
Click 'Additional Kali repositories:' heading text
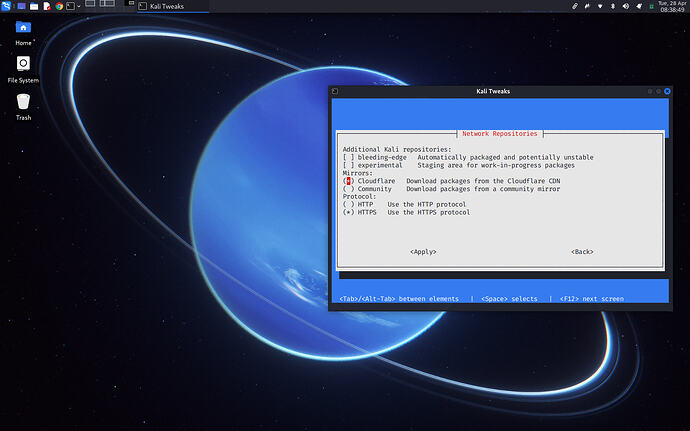click(x=397, y=149)
